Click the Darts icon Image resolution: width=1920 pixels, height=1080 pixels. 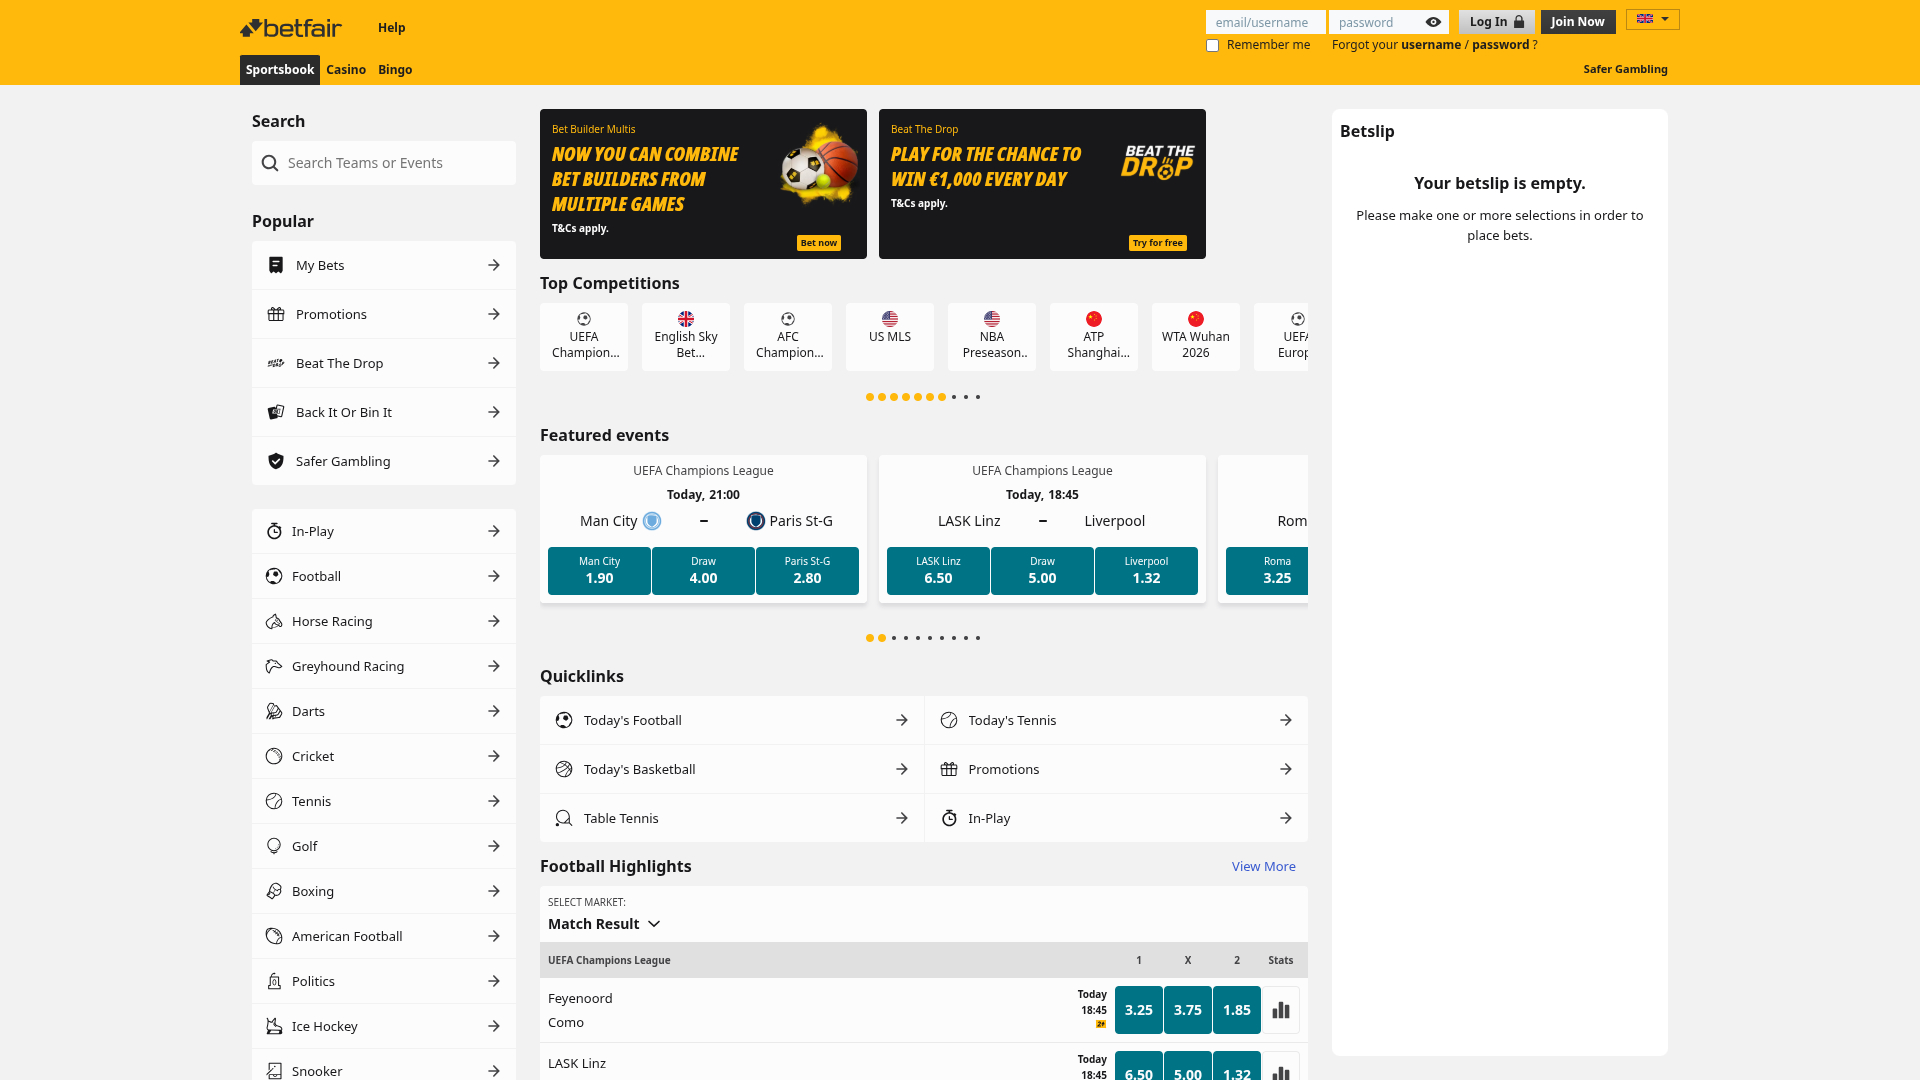click(x=274, y=711)
